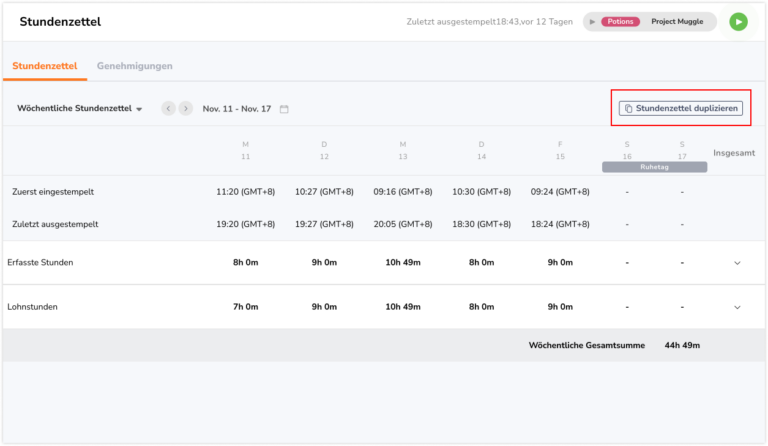Click the 18:30 (GMT+8) clock-out time
This screenshot has width=768, height=446.
coord(481,224)
